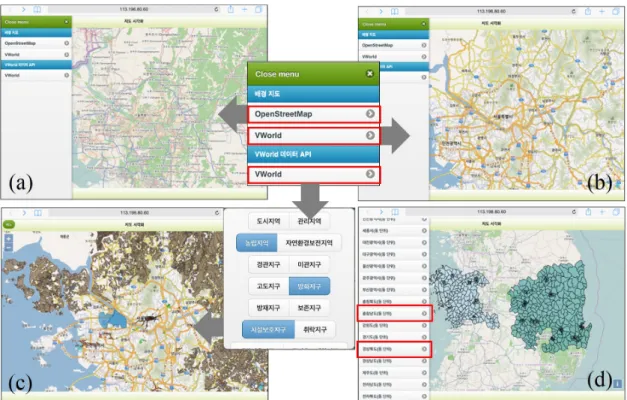Click Close menu text in panel (a) header
The width and height of the screenshot is (627, 400).
tap(17, 22)
